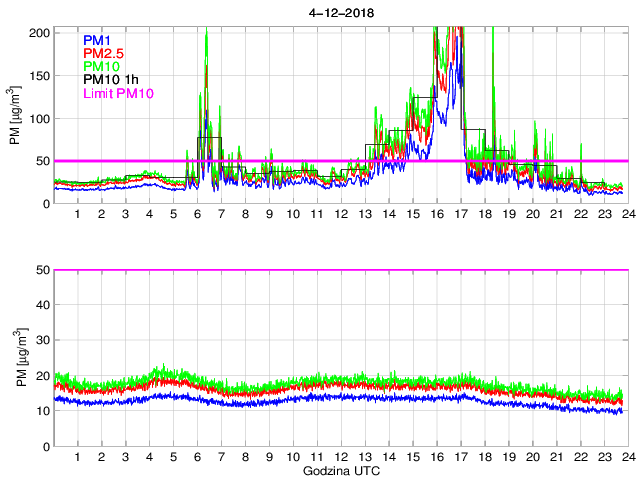
Task: Click the green PM10 legend label
Action: (x=103, y=66)
